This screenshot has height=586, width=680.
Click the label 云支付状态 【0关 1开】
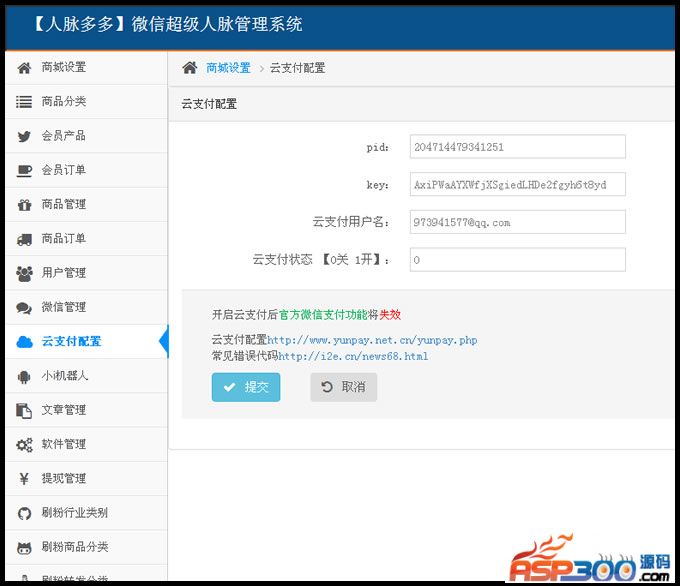321,260
